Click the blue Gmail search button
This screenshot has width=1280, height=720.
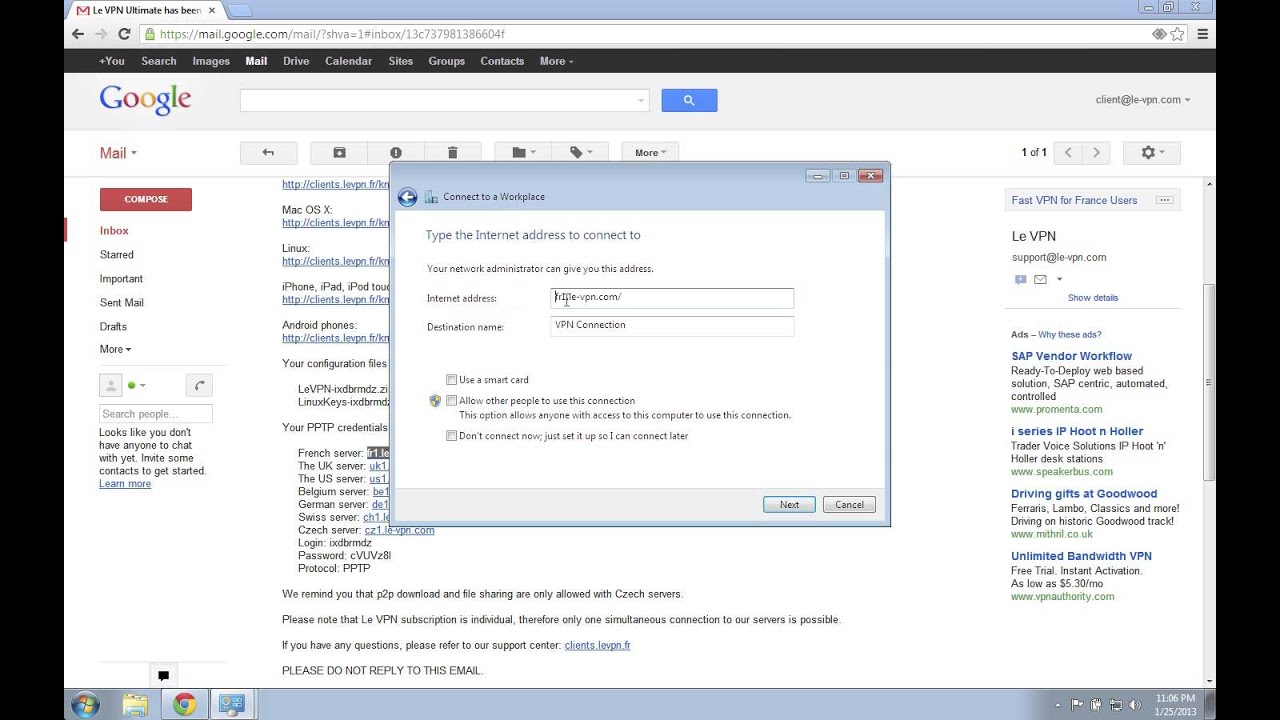[x=689, y=100]
